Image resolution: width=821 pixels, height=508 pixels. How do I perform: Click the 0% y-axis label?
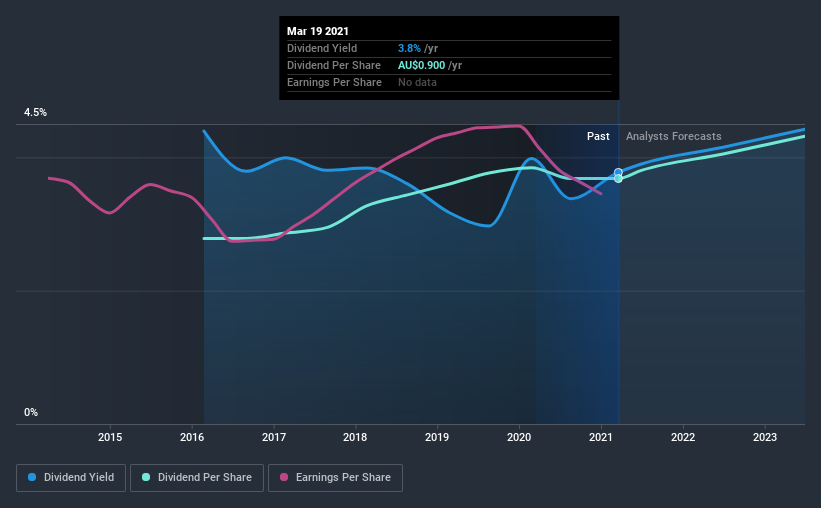[x=31, y=413]
